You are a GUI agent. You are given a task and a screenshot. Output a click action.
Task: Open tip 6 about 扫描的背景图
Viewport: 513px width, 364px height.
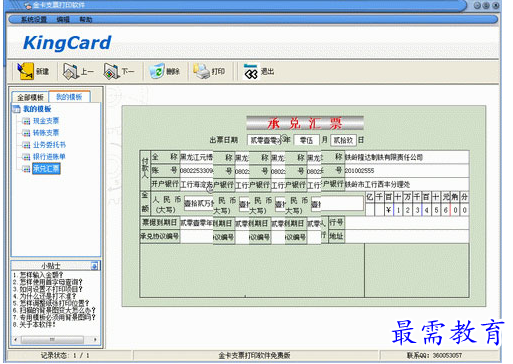(54, 310)
